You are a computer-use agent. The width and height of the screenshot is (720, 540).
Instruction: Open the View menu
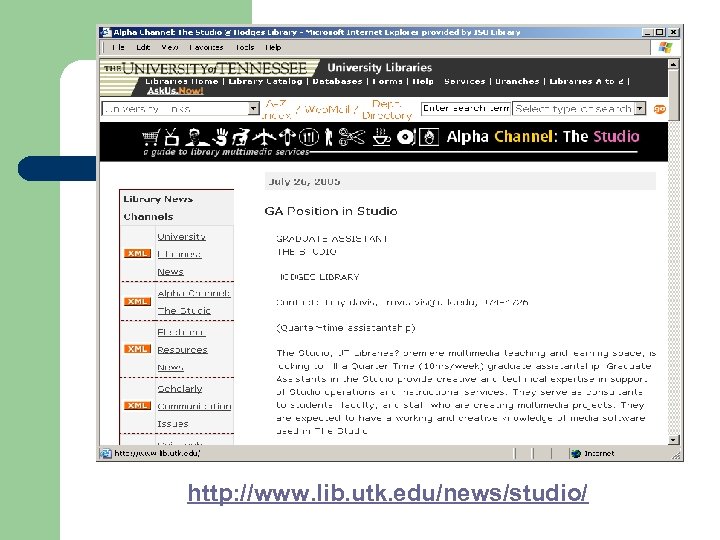169,47
